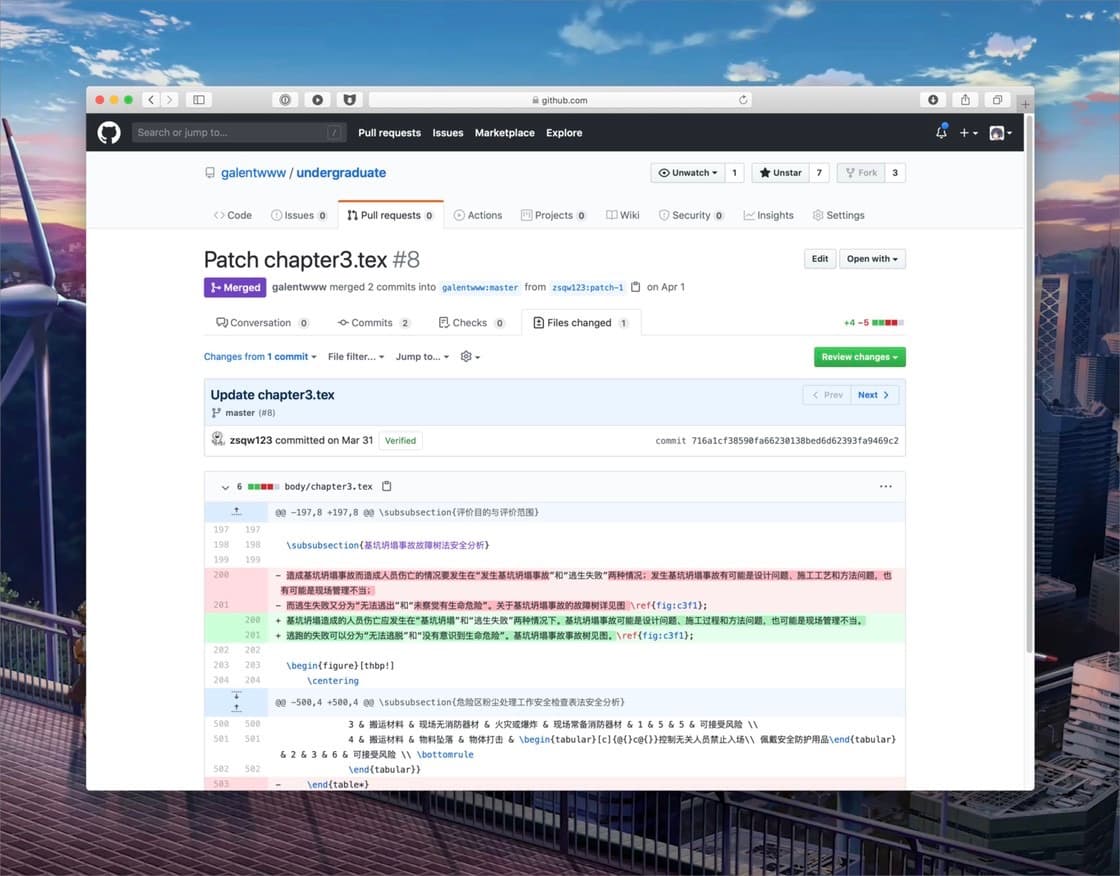
Task: Collapse the body/chapter3.tex diff
Action: (x=224, y=487)
